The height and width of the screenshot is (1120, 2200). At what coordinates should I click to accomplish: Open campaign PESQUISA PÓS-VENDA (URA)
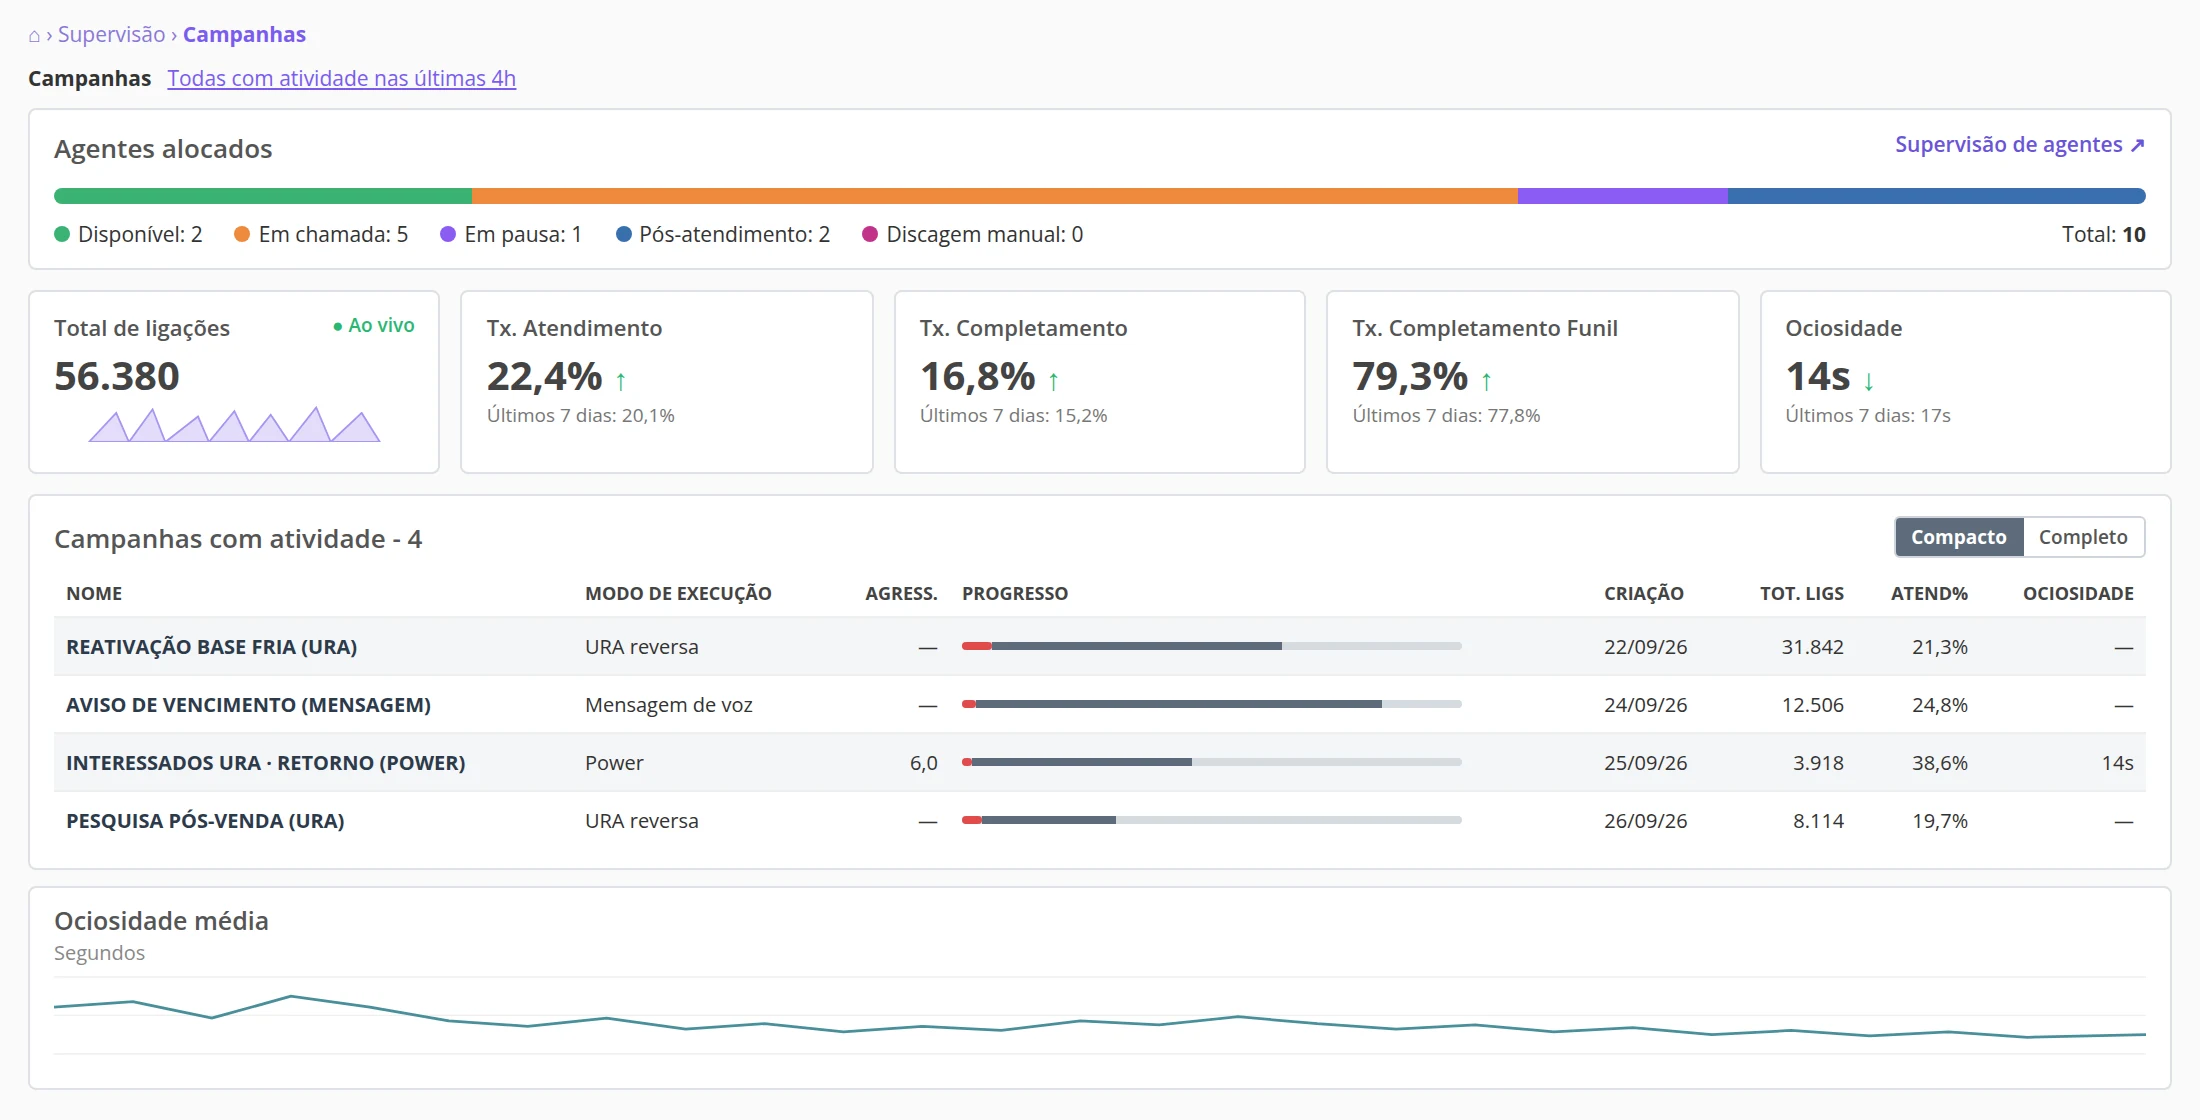coord(205,821)
